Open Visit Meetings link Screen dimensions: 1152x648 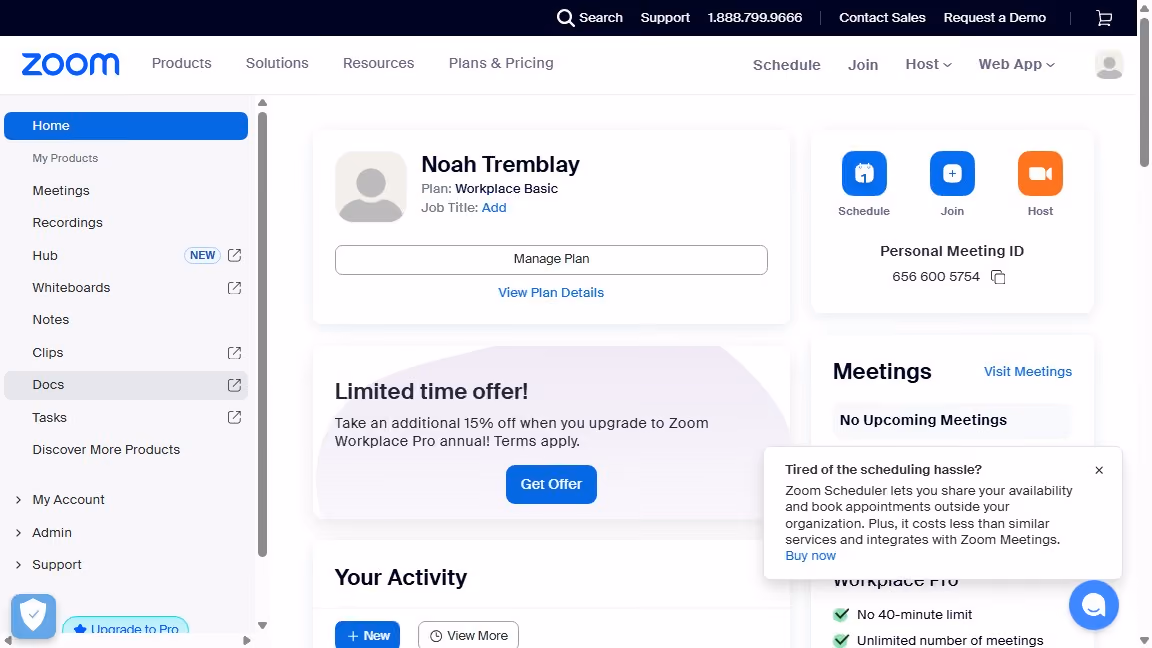point(1028,372)
